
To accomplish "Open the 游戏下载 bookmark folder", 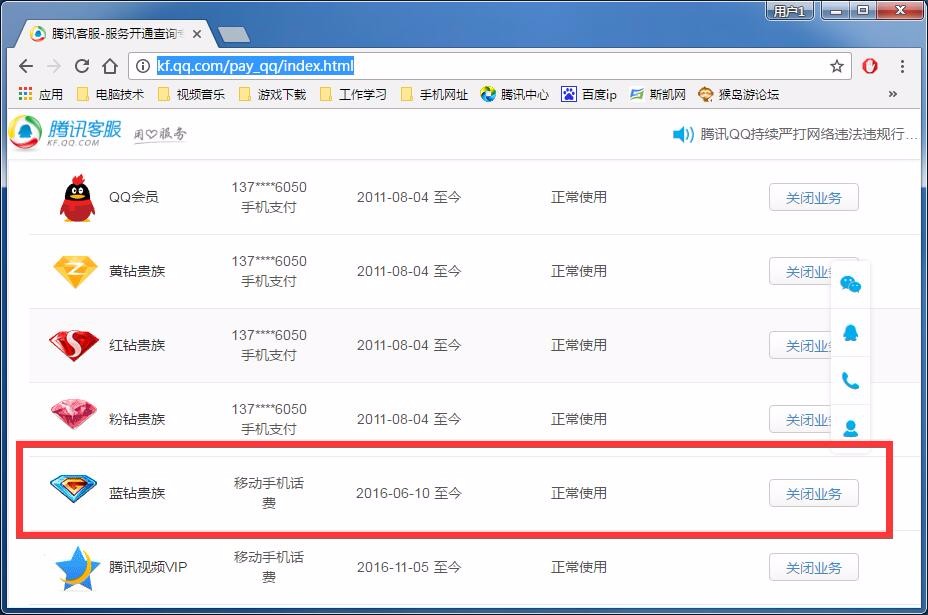I will (273, 94).
